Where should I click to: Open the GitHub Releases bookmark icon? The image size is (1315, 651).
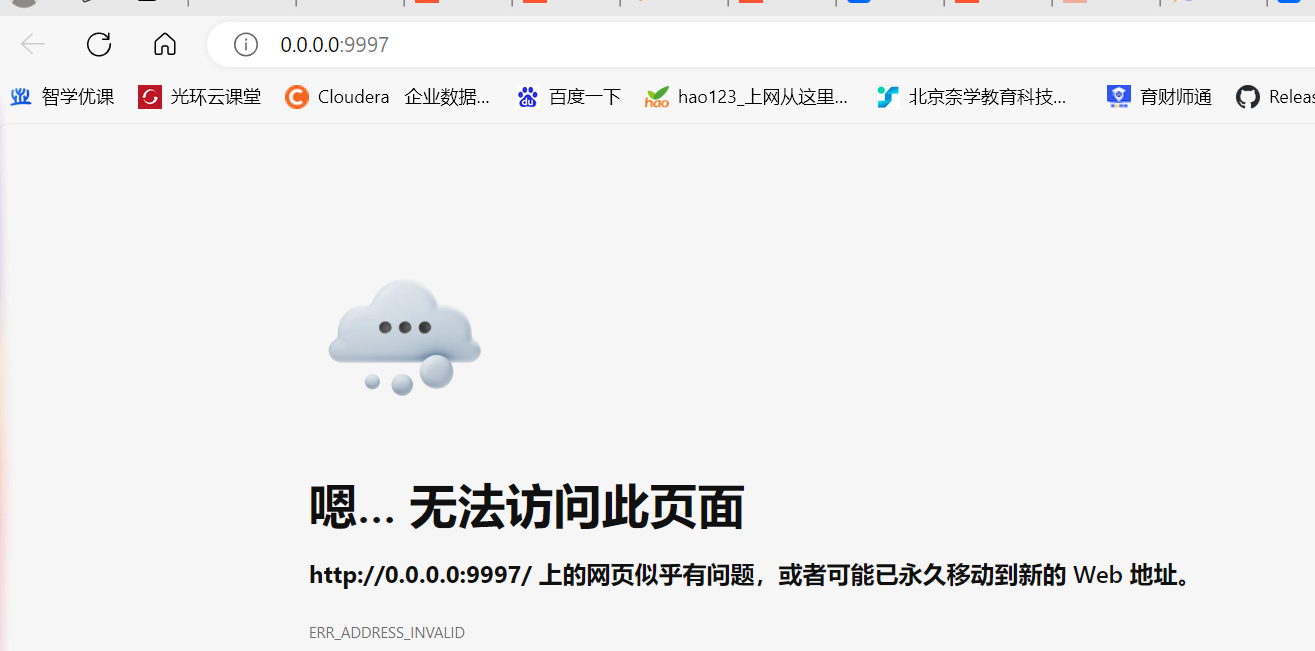coord(1248,97)
